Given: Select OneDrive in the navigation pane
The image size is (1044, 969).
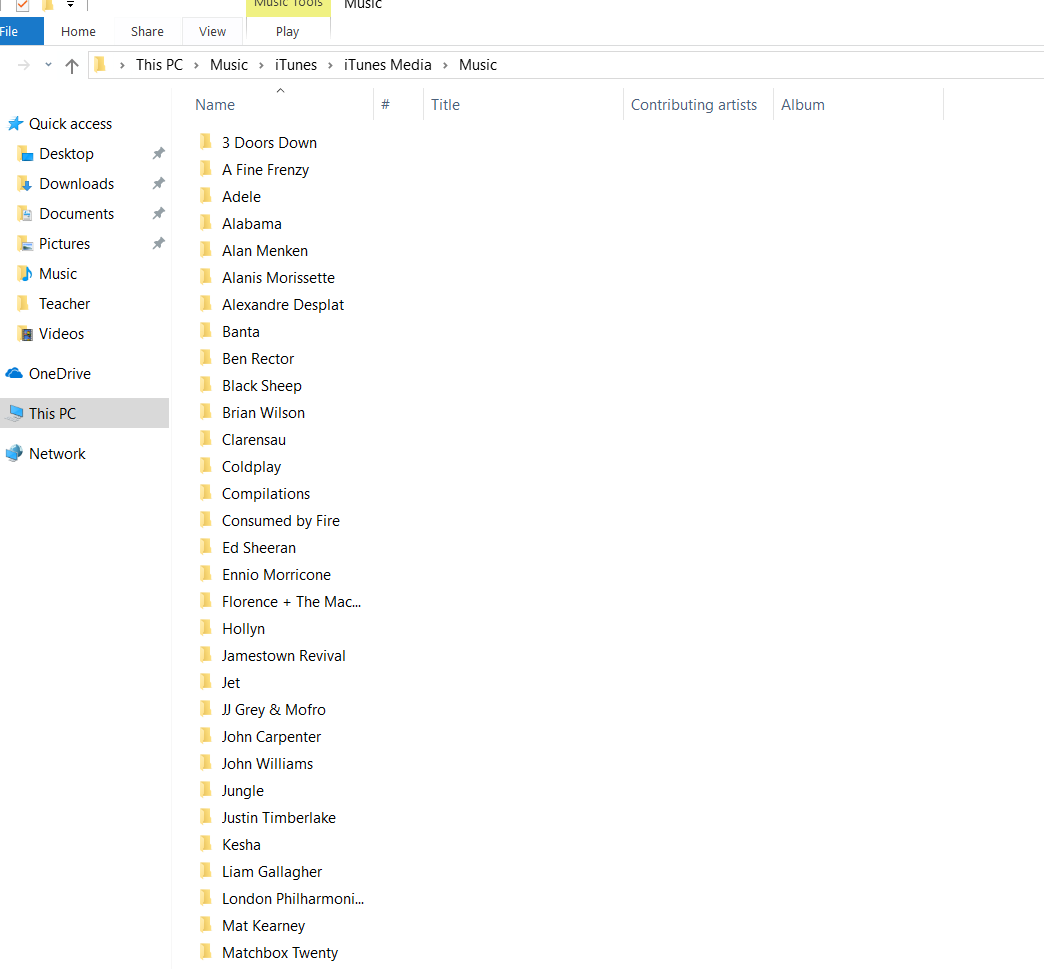Looking at the screenshot, I should tap(59, 374).
